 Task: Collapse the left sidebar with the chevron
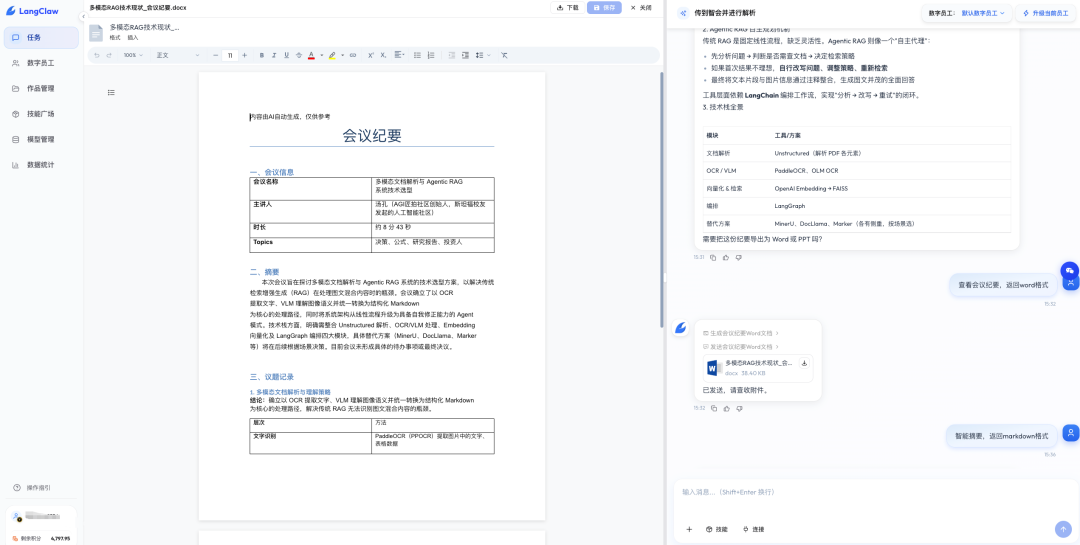[x=83, y=16]
